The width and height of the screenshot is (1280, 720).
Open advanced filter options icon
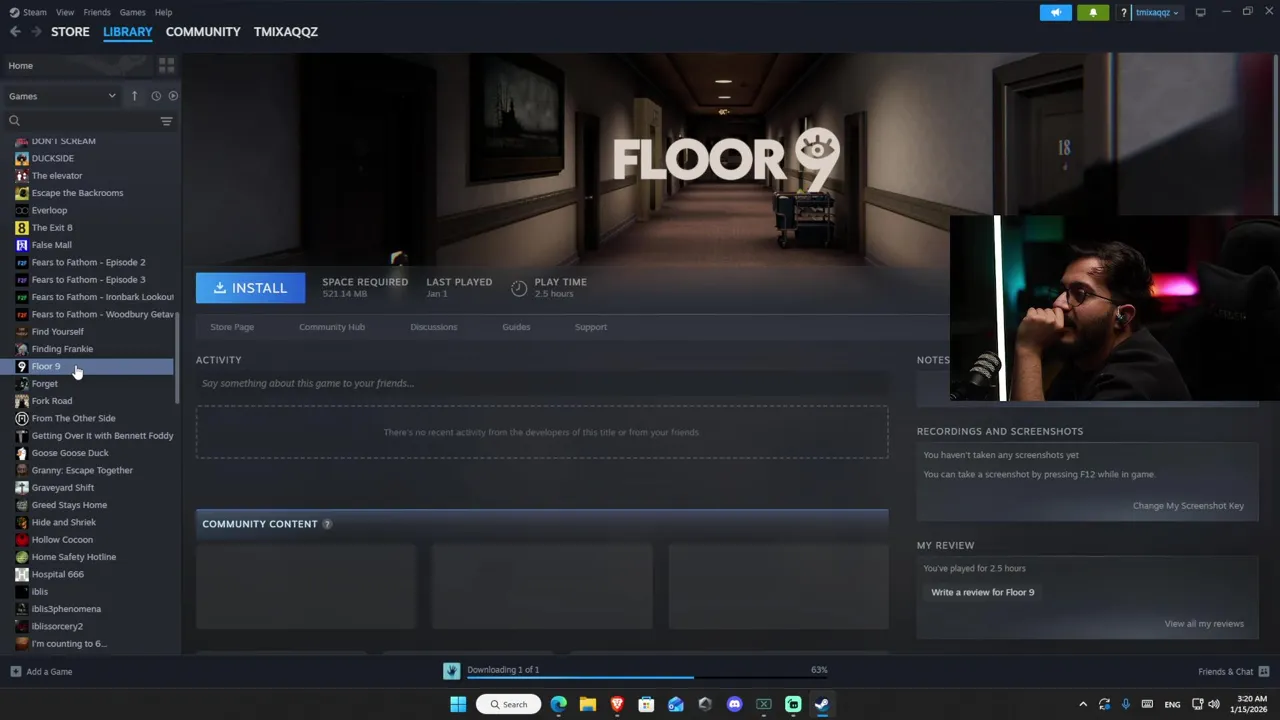click(x=166, y=121)
